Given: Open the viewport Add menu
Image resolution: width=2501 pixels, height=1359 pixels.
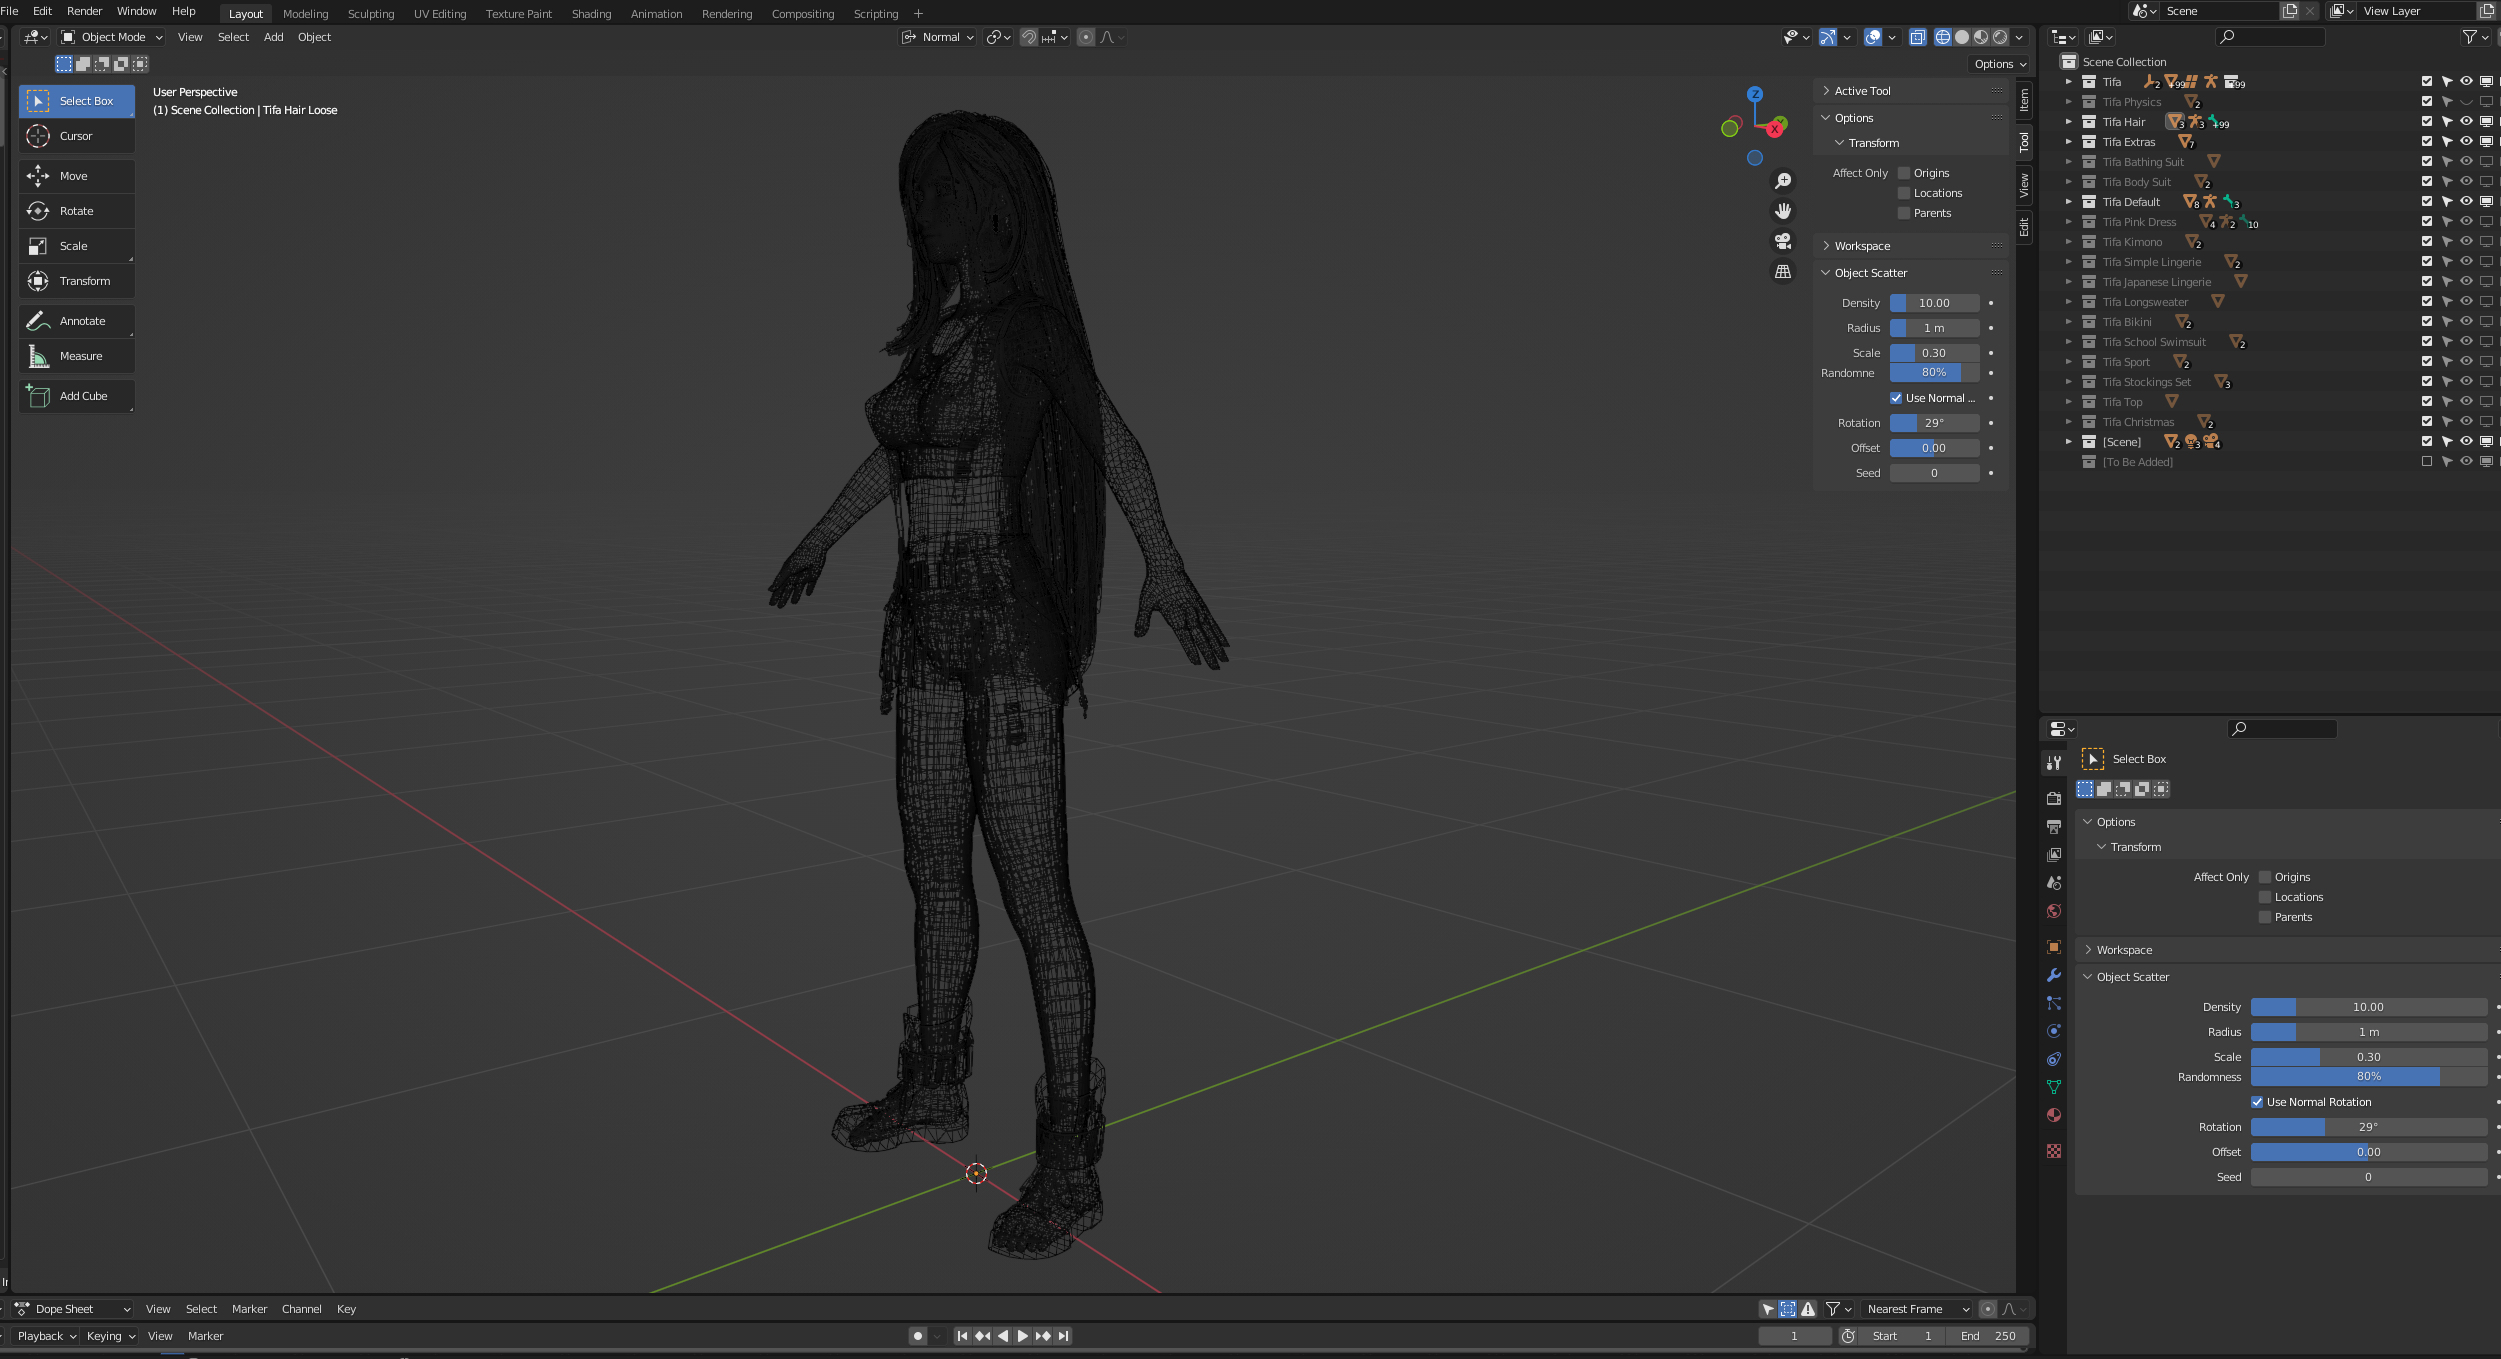Looking at the screenshot, I should coord(273,37).
